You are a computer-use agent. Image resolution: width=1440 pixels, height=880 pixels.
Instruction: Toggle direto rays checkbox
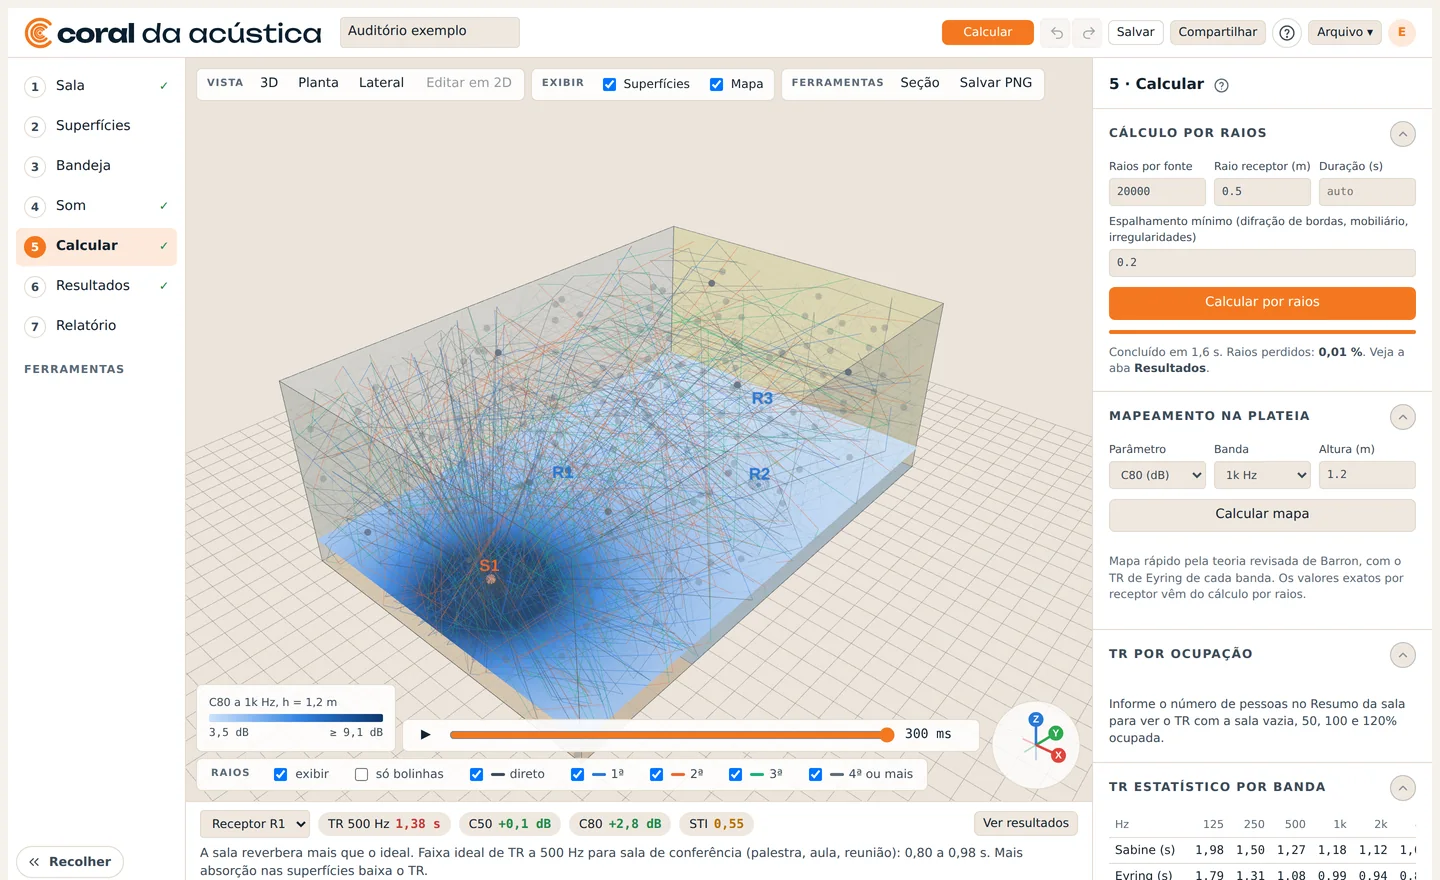pyautogui.click(x=476, y=774)
